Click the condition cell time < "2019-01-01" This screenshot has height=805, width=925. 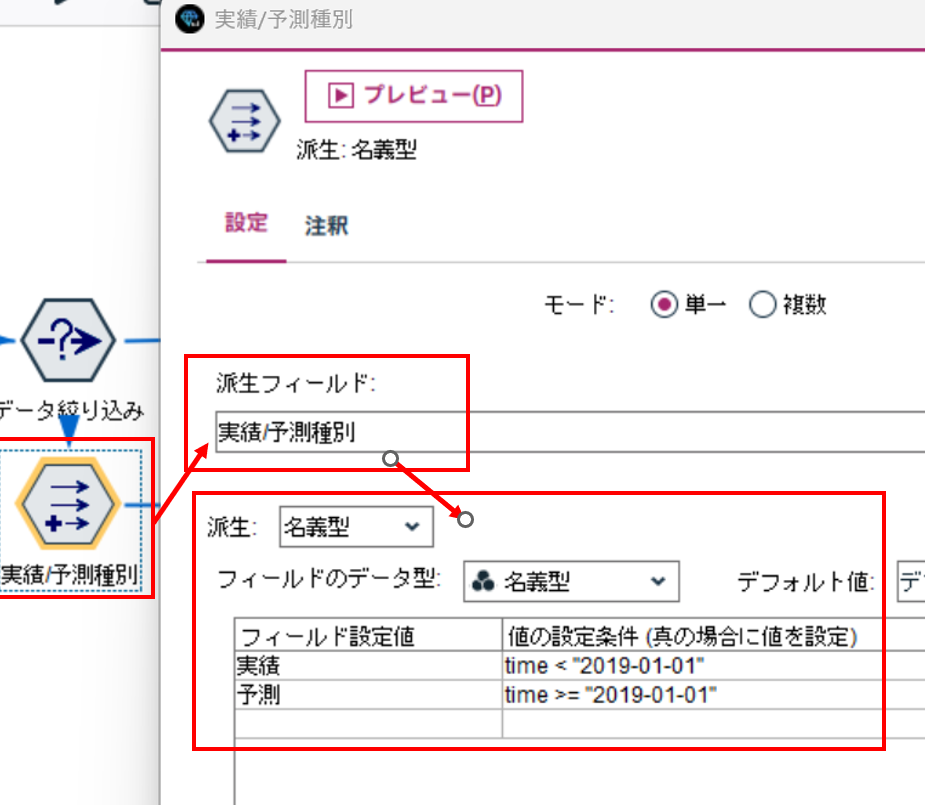(714, 666)
